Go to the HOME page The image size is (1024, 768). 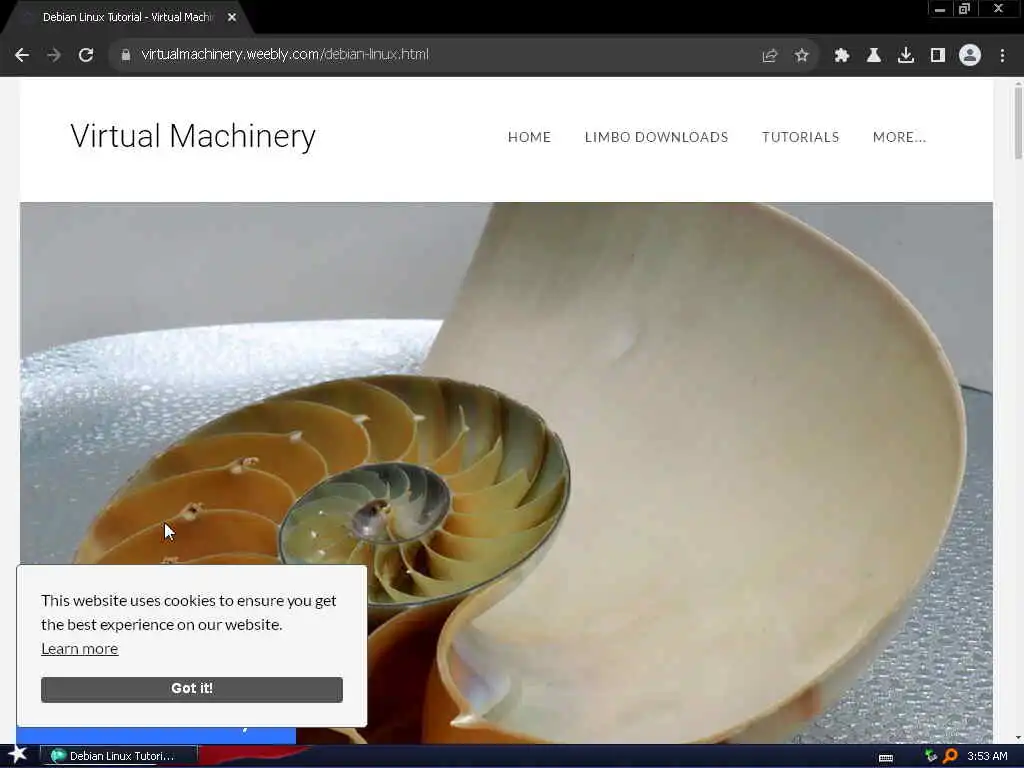pyautogui.click(x=530, y=137)
